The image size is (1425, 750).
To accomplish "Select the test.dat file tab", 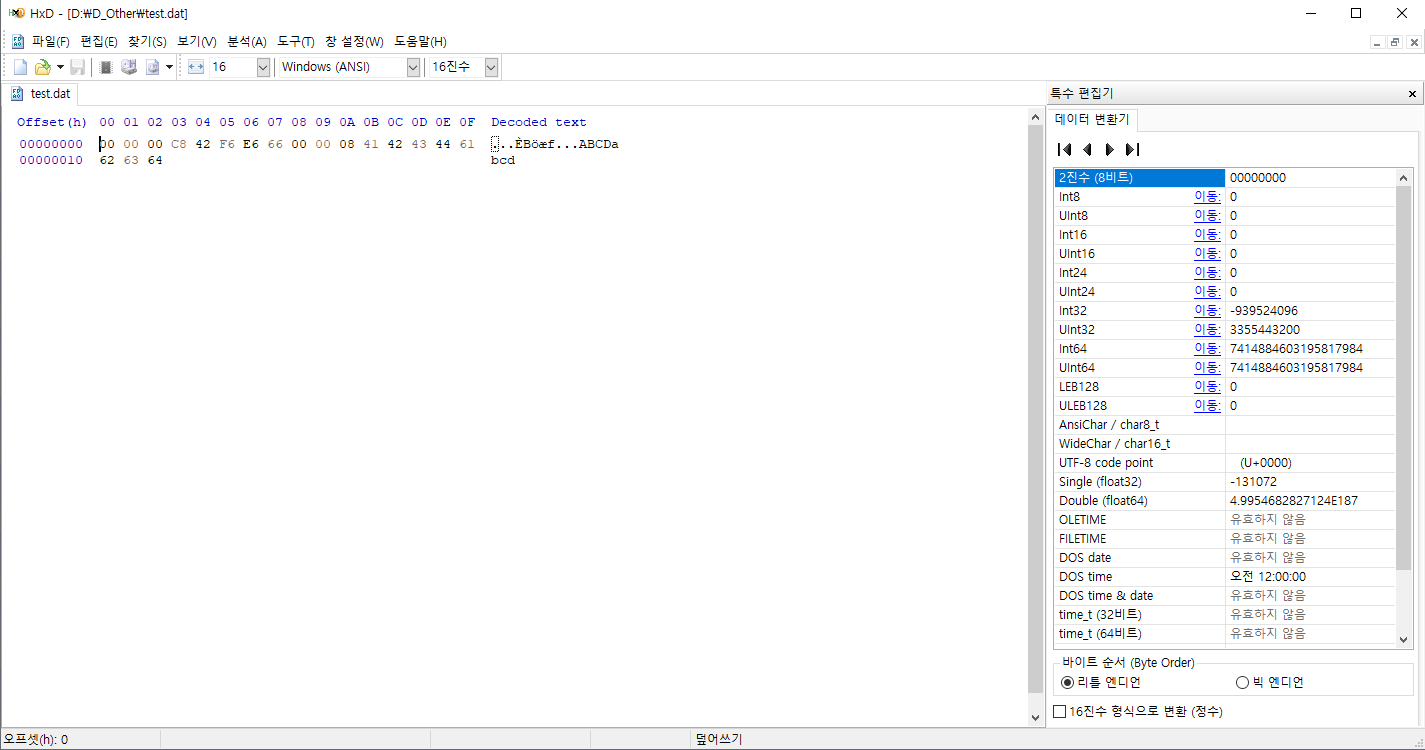I will (x=41, y=94).
